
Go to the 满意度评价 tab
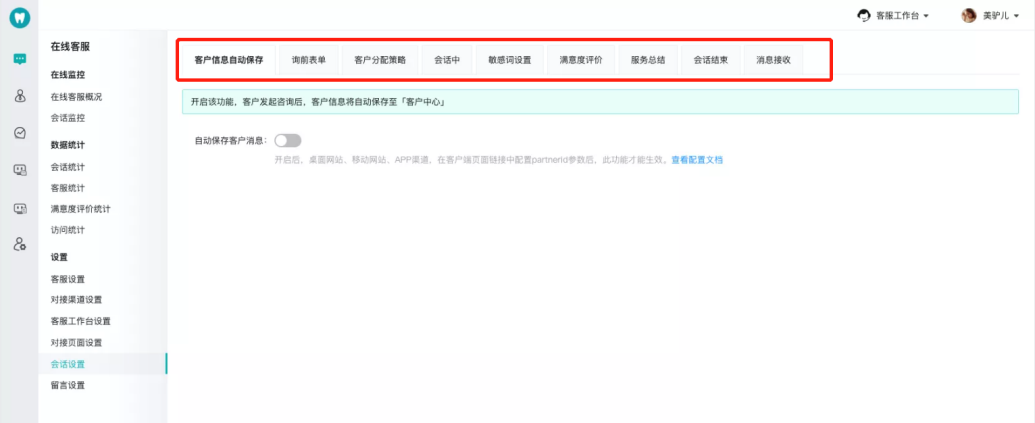point(581,60)
